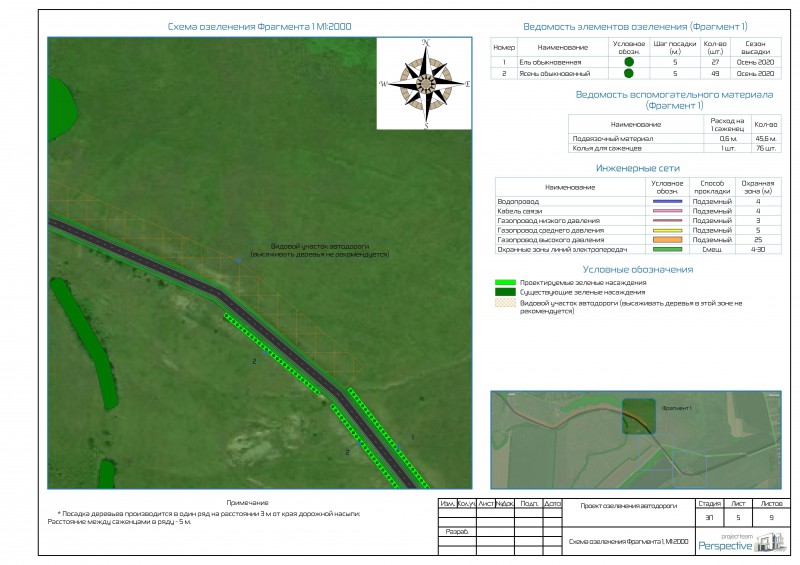Click the 'Фрагмент 1' label on the overview map

tap(676, 408)
